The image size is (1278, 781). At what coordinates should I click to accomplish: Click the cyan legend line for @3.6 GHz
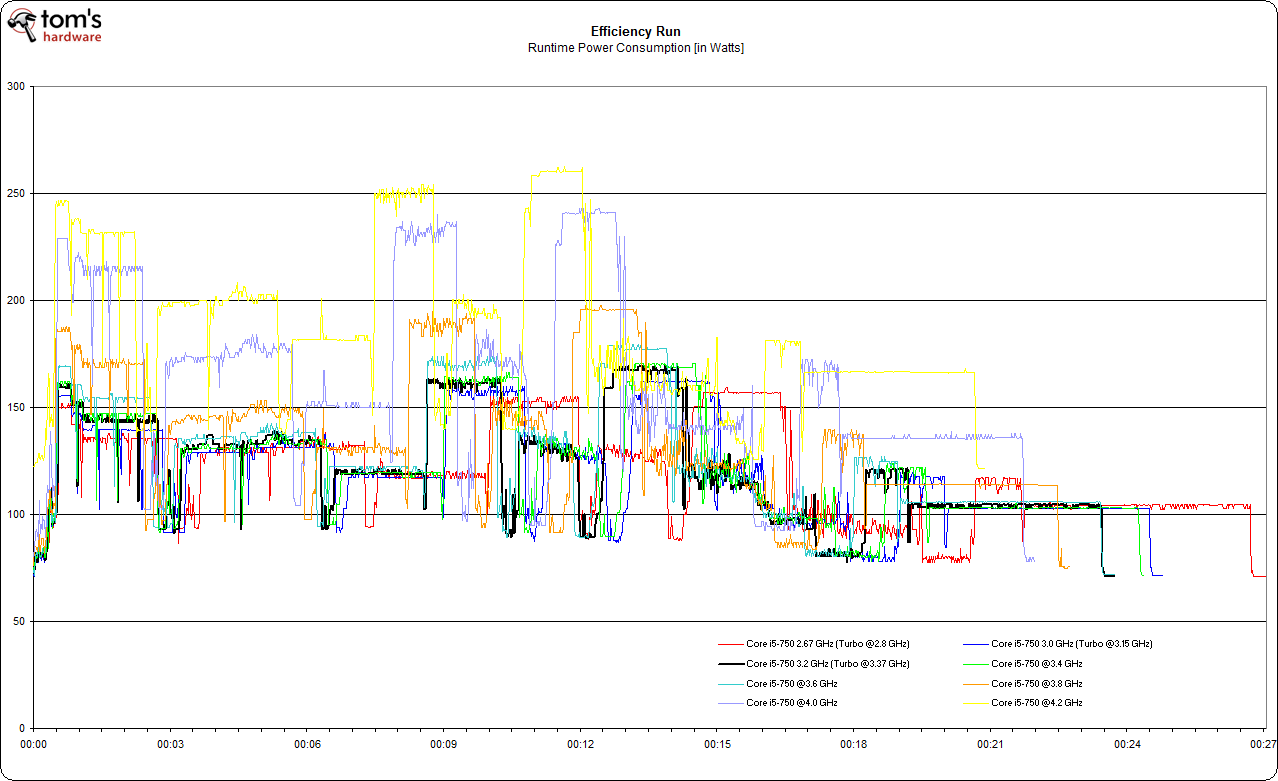pos(730,684)
